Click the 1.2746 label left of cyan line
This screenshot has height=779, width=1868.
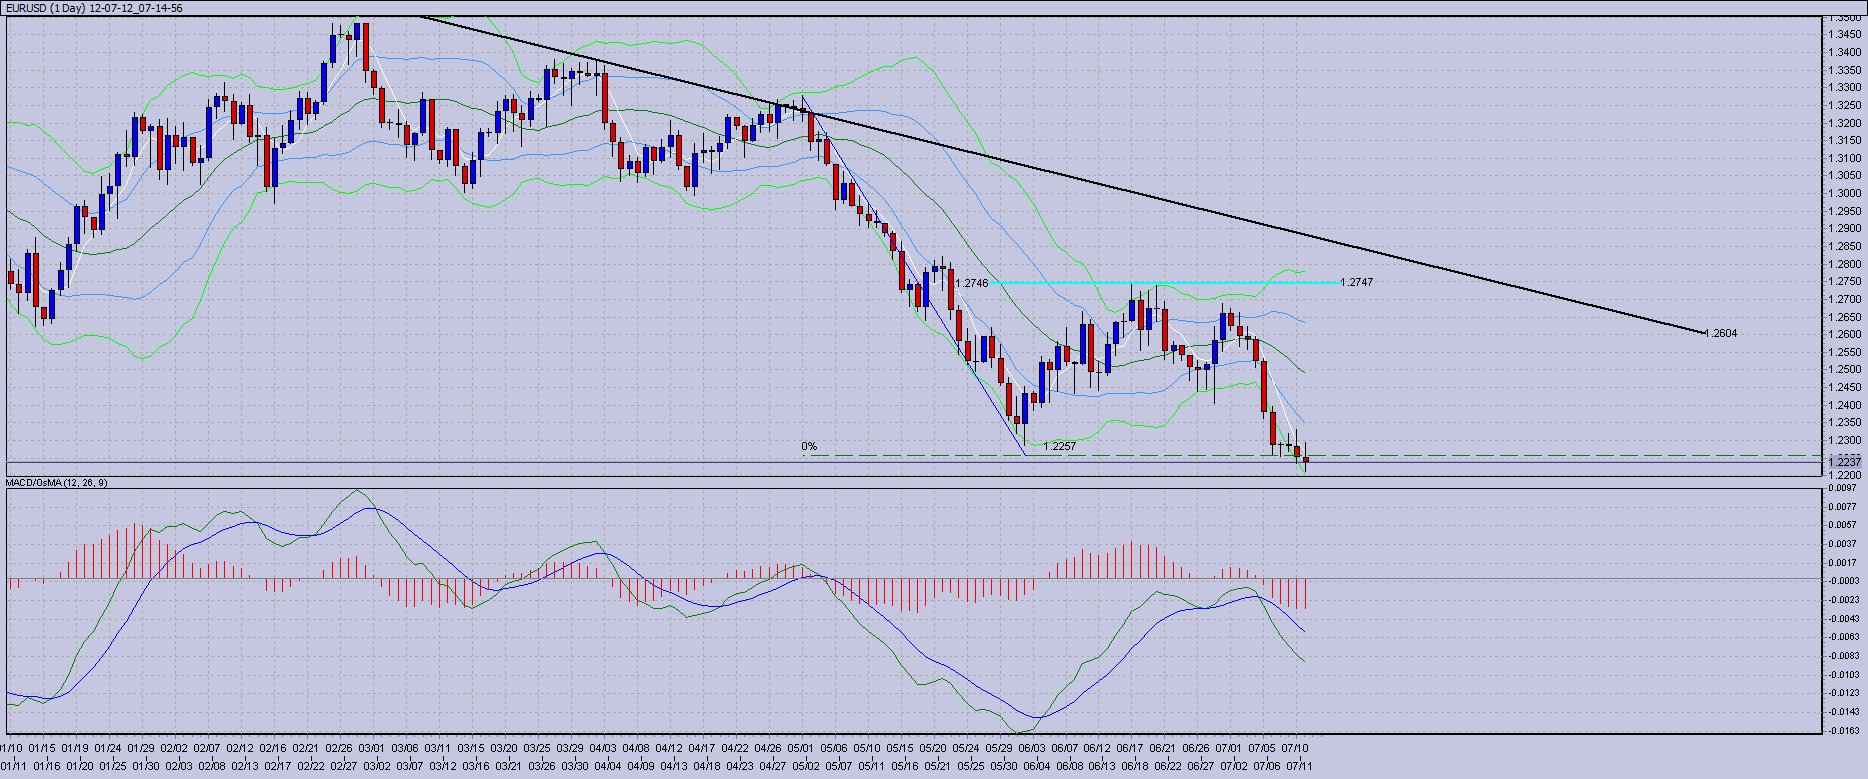coord(971,284)
